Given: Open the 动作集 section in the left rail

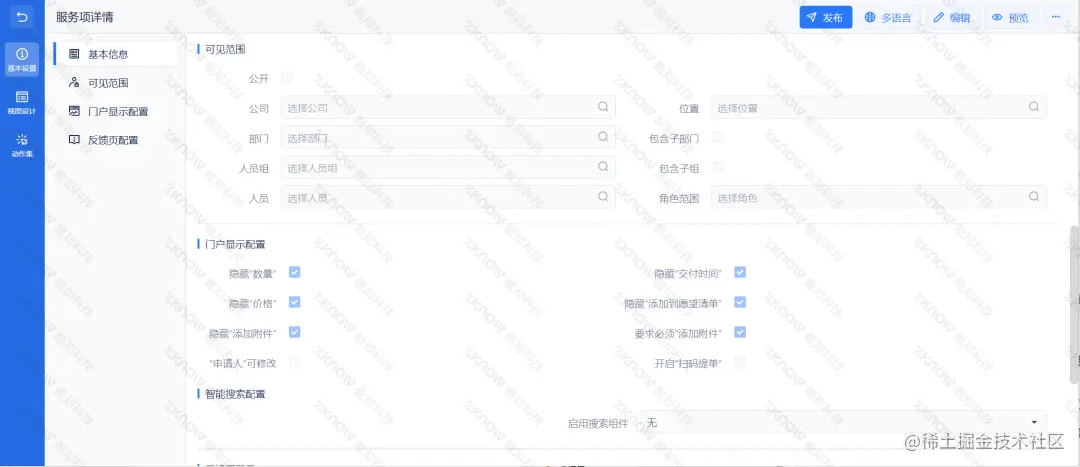Looking at the screenshot, I should coord(22,145).
